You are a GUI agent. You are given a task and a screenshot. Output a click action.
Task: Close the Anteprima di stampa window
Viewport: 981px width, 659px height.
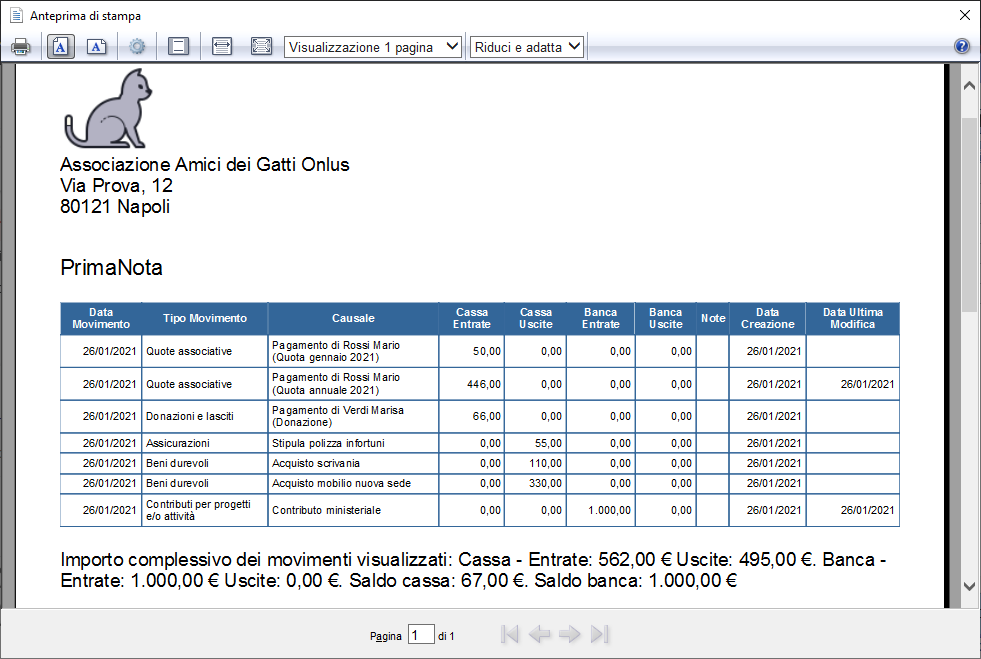click(x=965, y=15)
